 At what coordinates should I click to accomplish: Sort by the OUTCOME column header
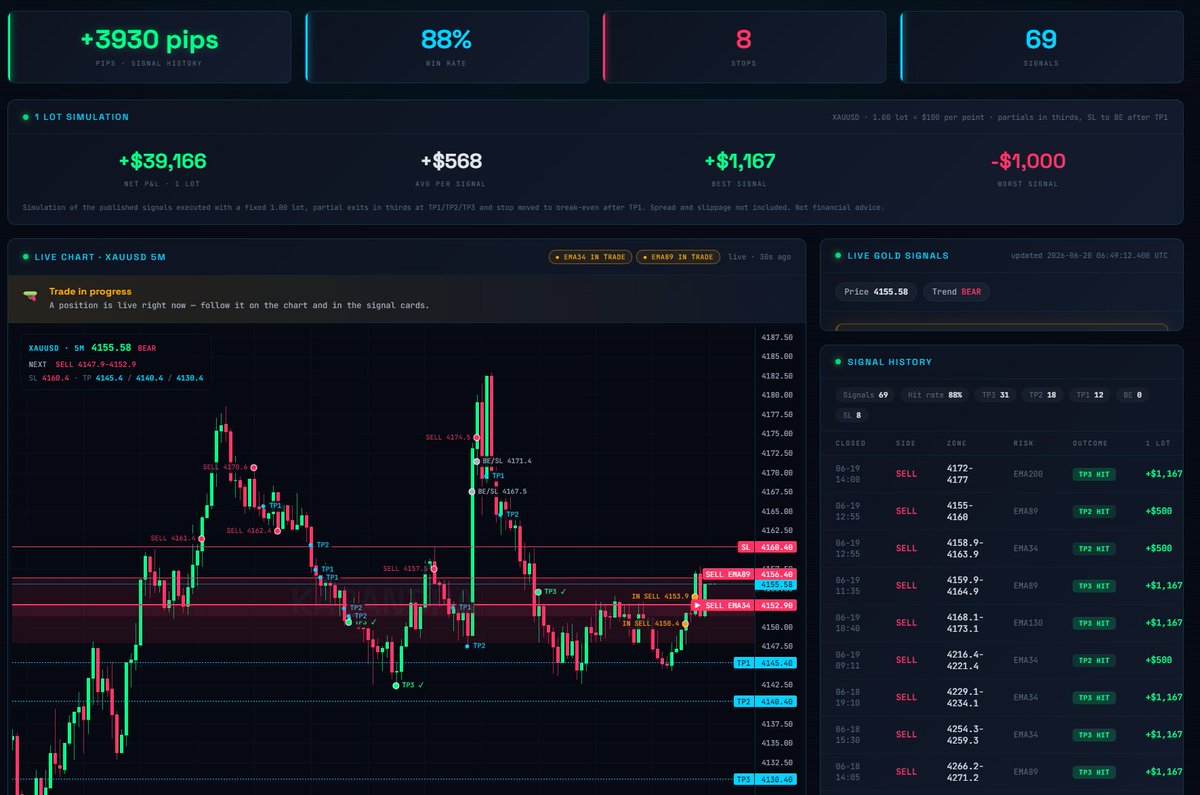tap(1090, 443)
